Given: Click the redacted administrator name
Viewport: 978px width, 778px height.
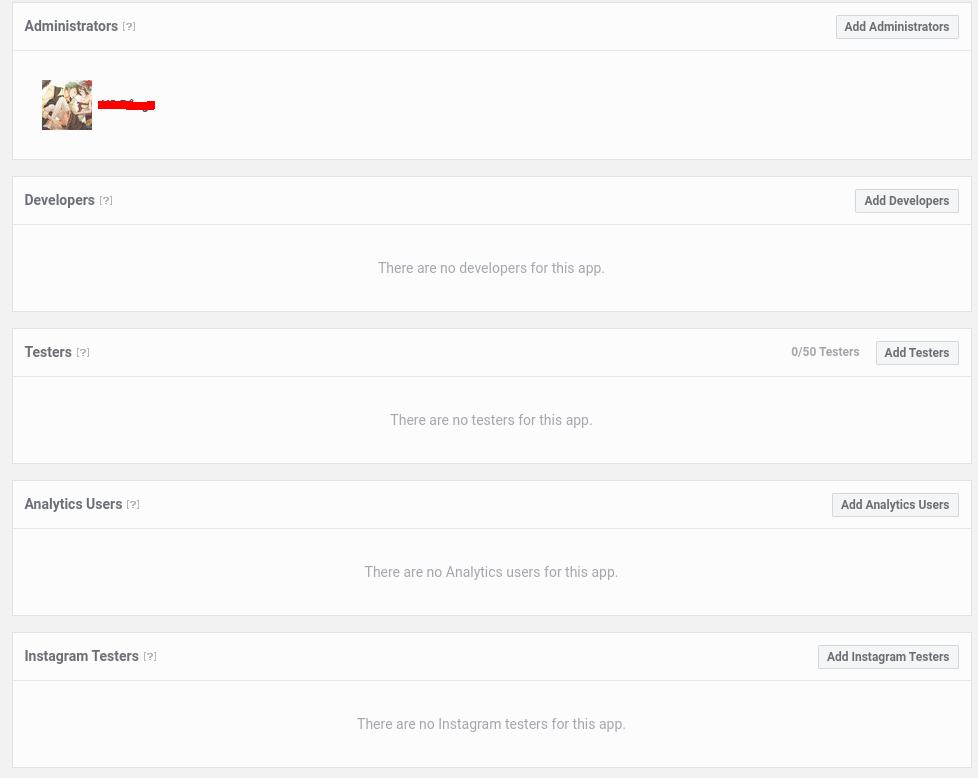Looking at the screenshot, I should click(x=126, y=105).
